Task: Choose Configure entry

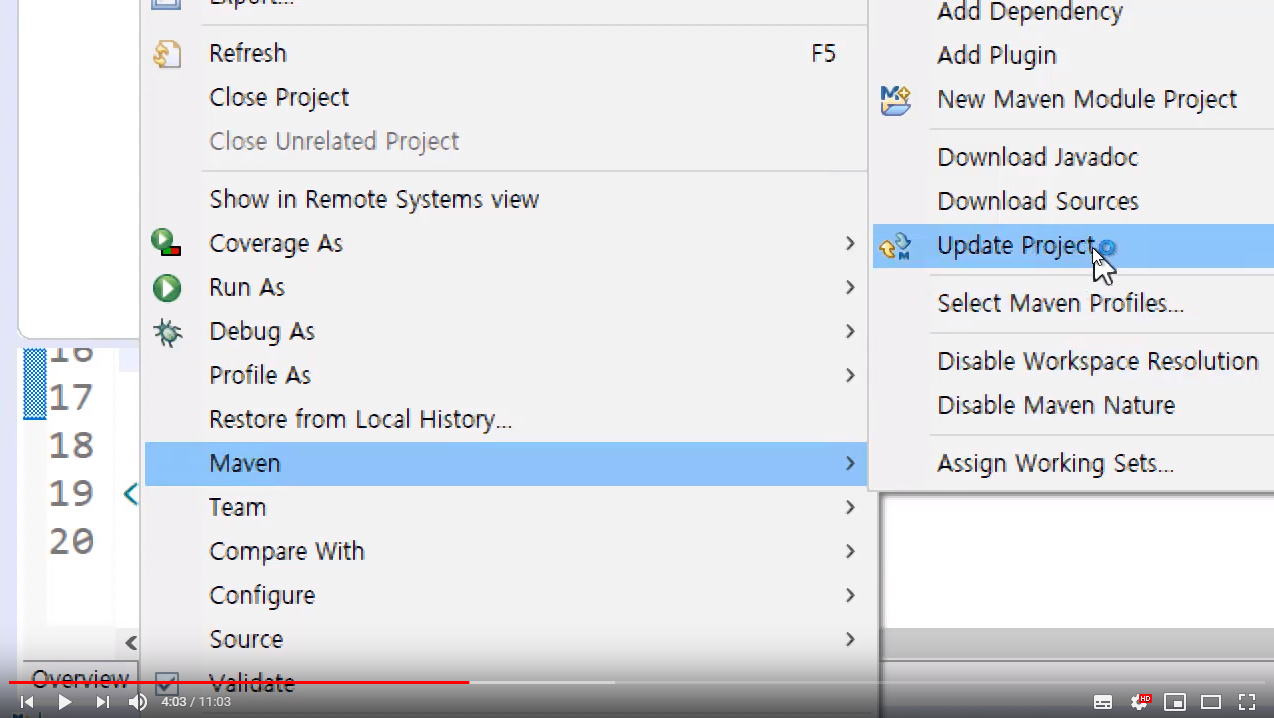Action: coord(505,595)
